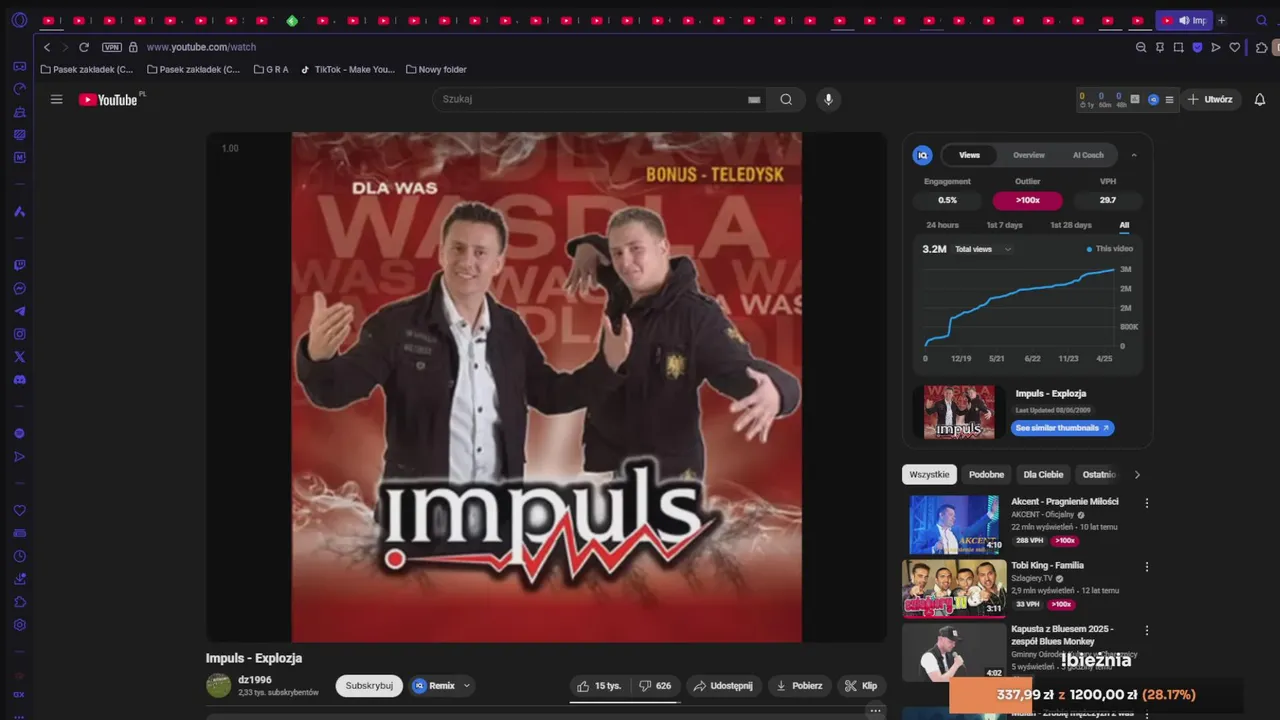Click the Klip clip button
This screenshot has height=720, width=1280.
pyautogui.click(x=861, y=686)
